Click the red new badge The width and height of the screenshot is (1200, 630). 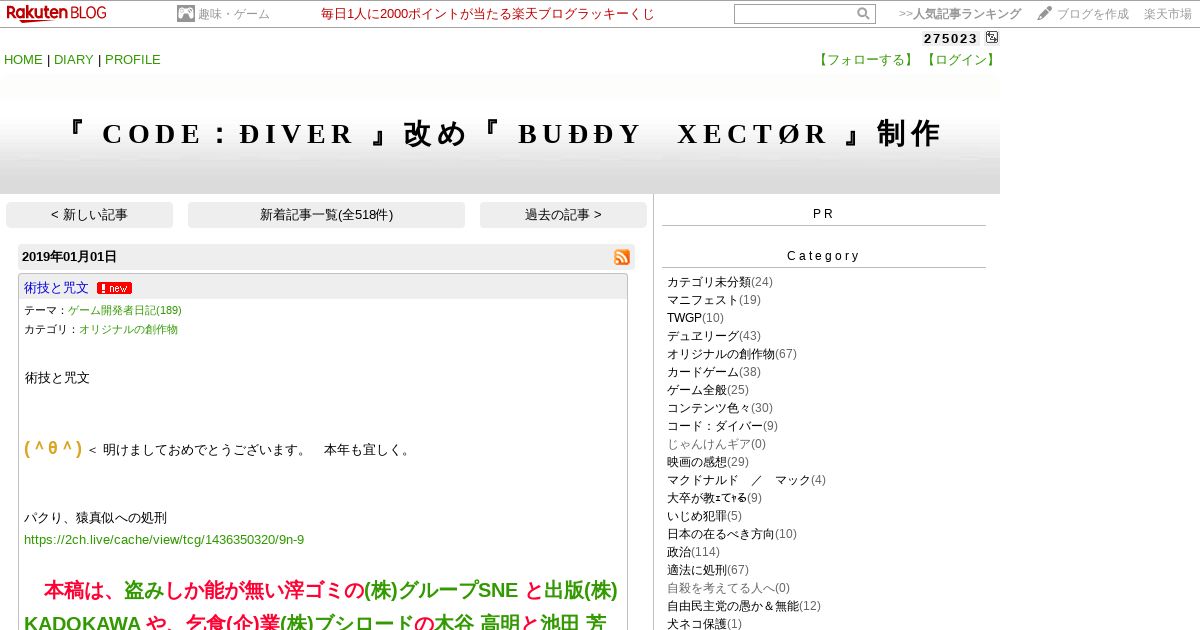point(114,288)
